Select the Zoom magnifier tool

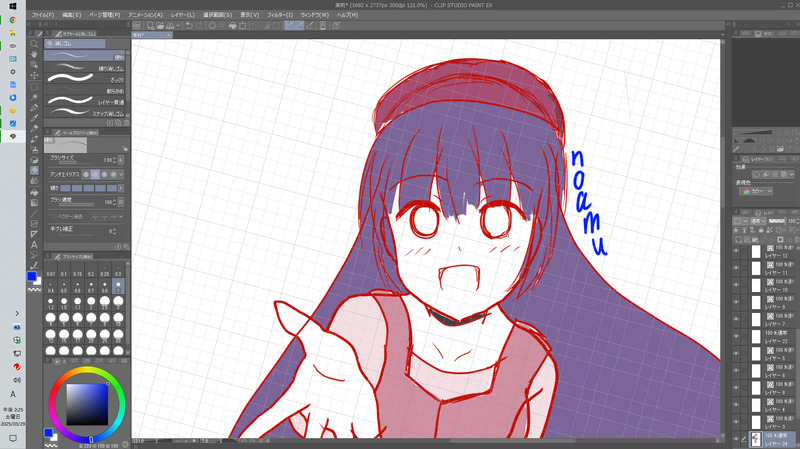click(x=34, y=44)
